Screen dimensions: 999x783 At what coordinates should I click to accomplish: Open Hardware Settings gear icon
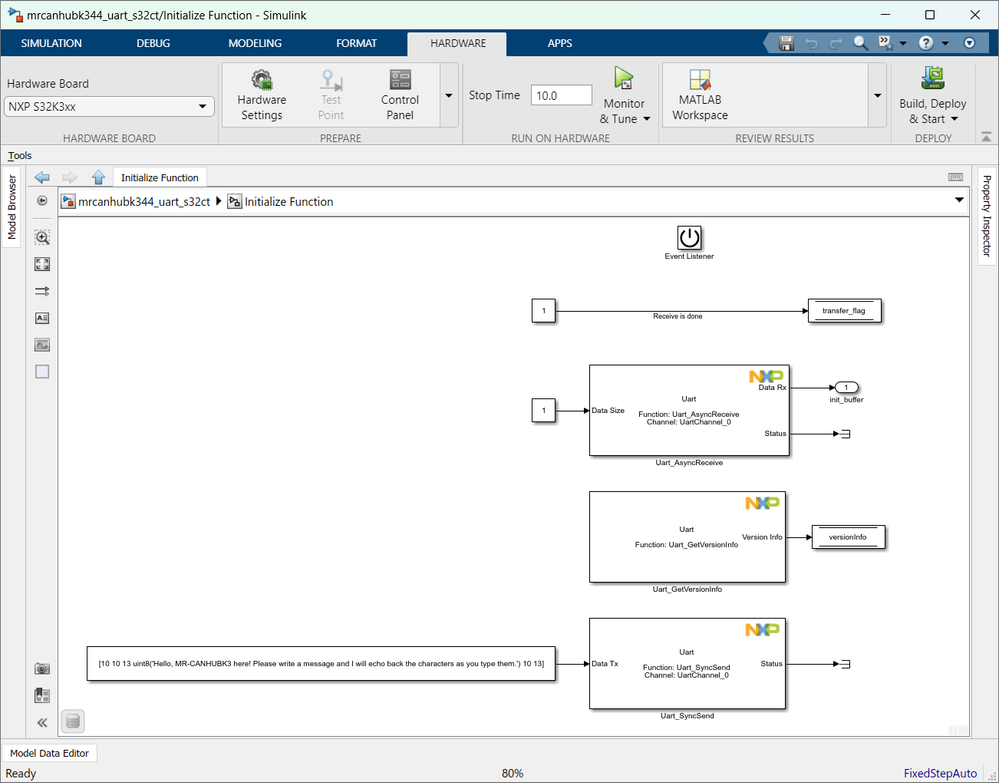click(x=262, y=80)
